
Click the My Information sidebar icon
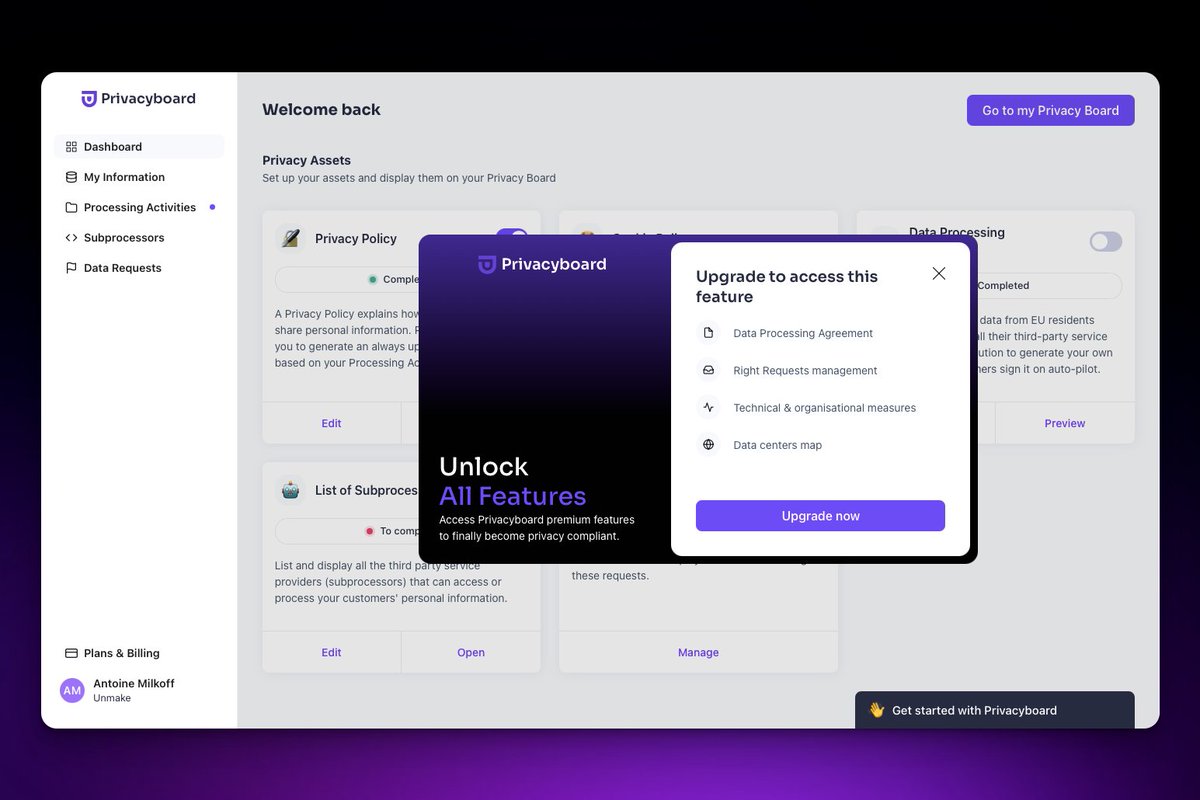pos(71,177)
